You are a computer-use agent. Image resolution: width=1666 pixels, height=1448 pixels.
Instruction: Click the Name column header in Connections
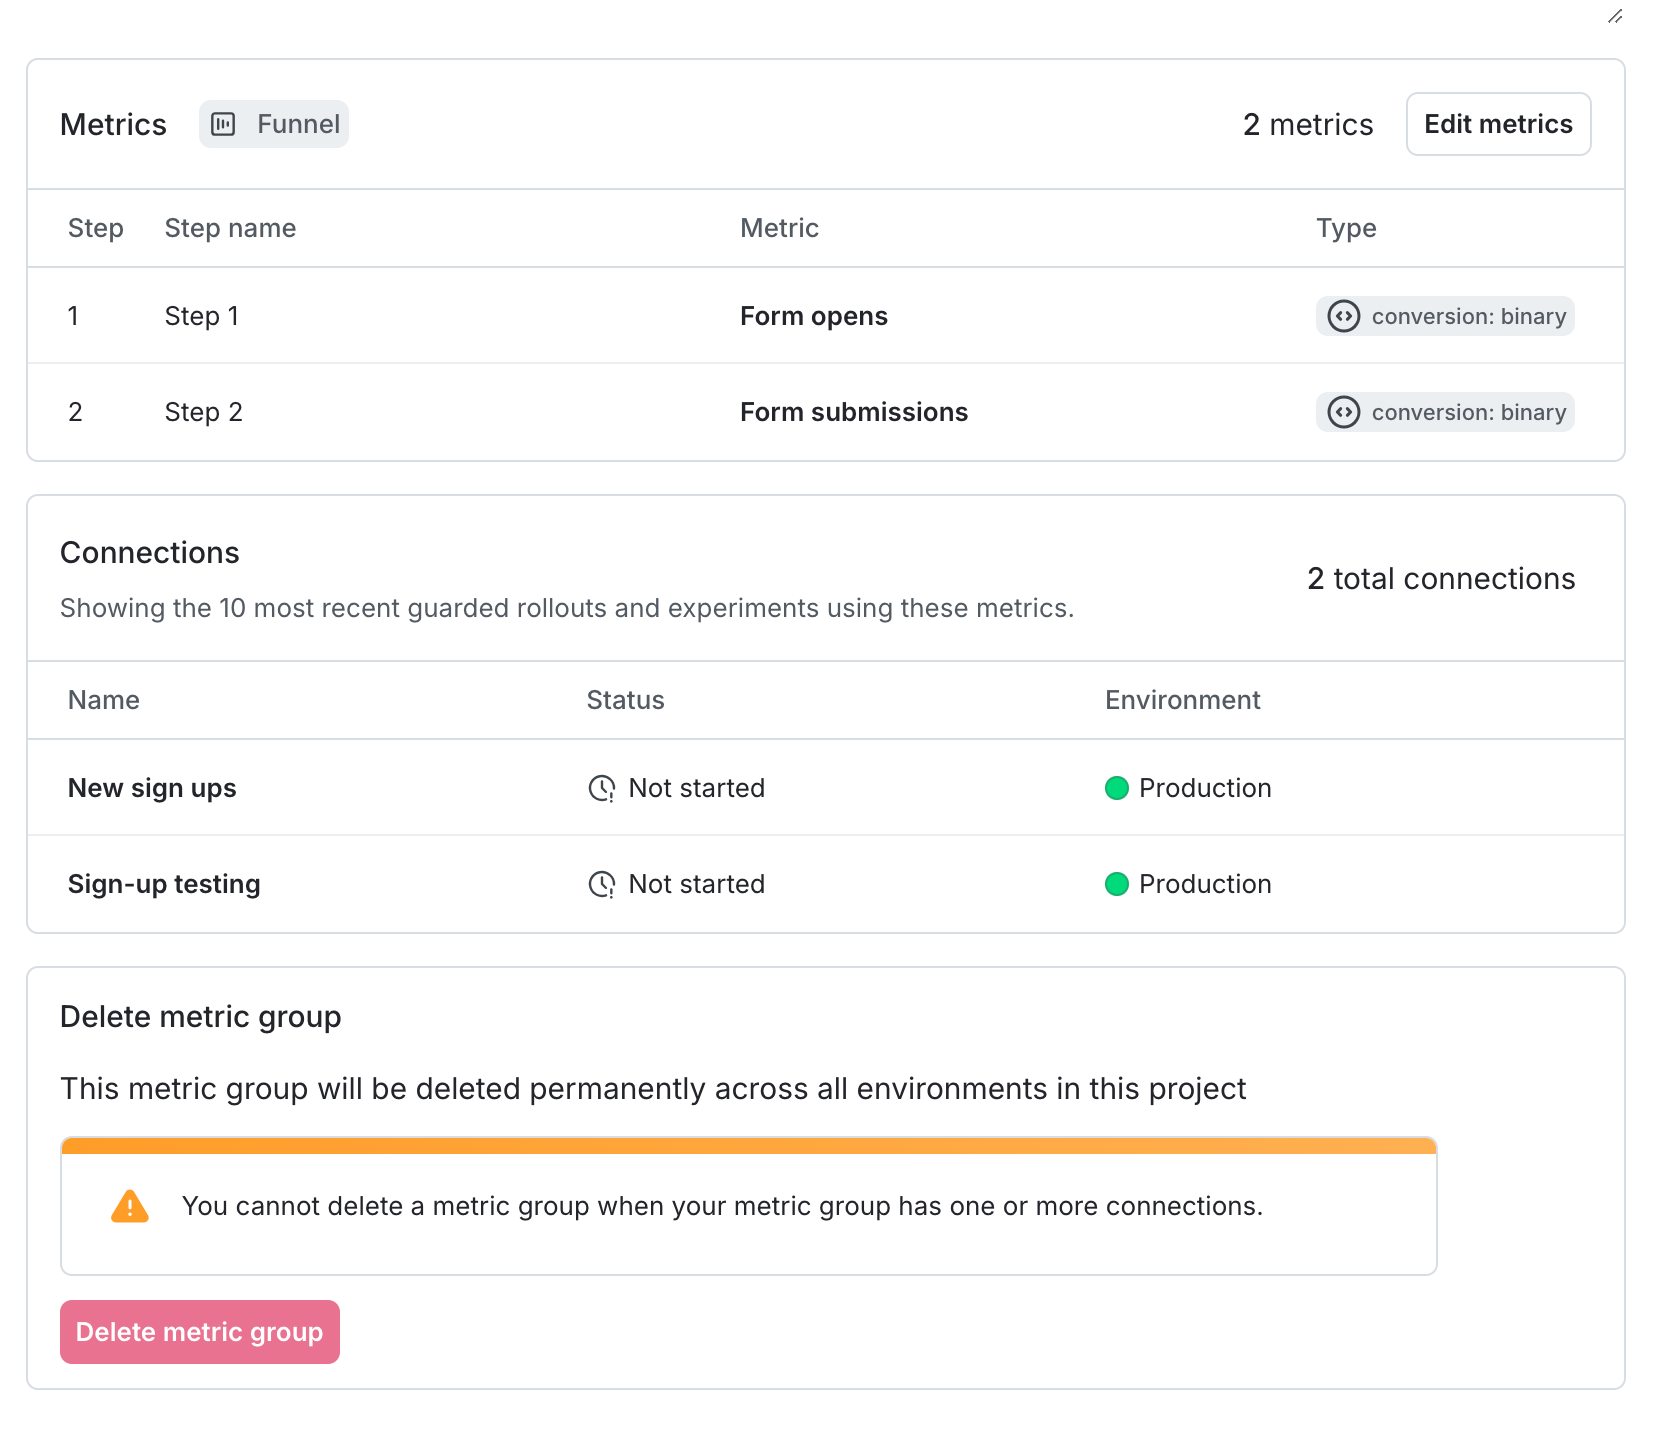click(104, 700)
